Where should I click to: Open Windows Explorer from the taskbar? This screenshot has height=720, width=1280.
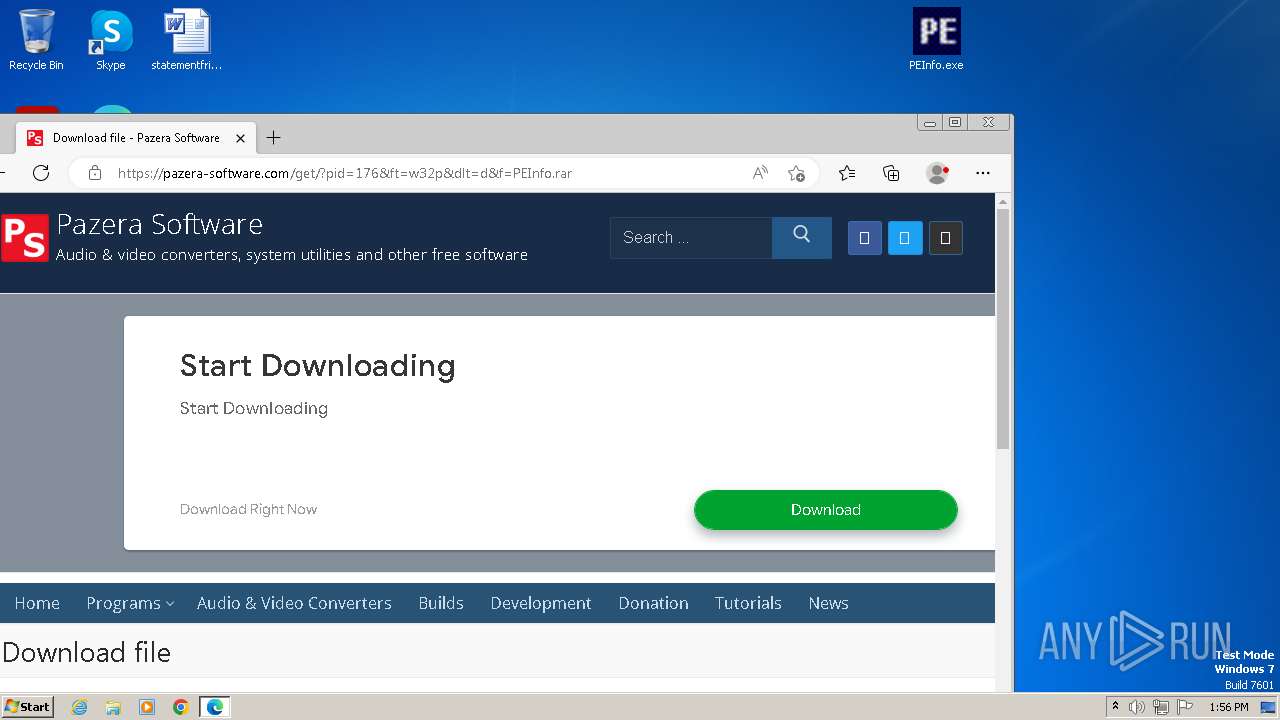pyautogui.click(x=113, y=707)
